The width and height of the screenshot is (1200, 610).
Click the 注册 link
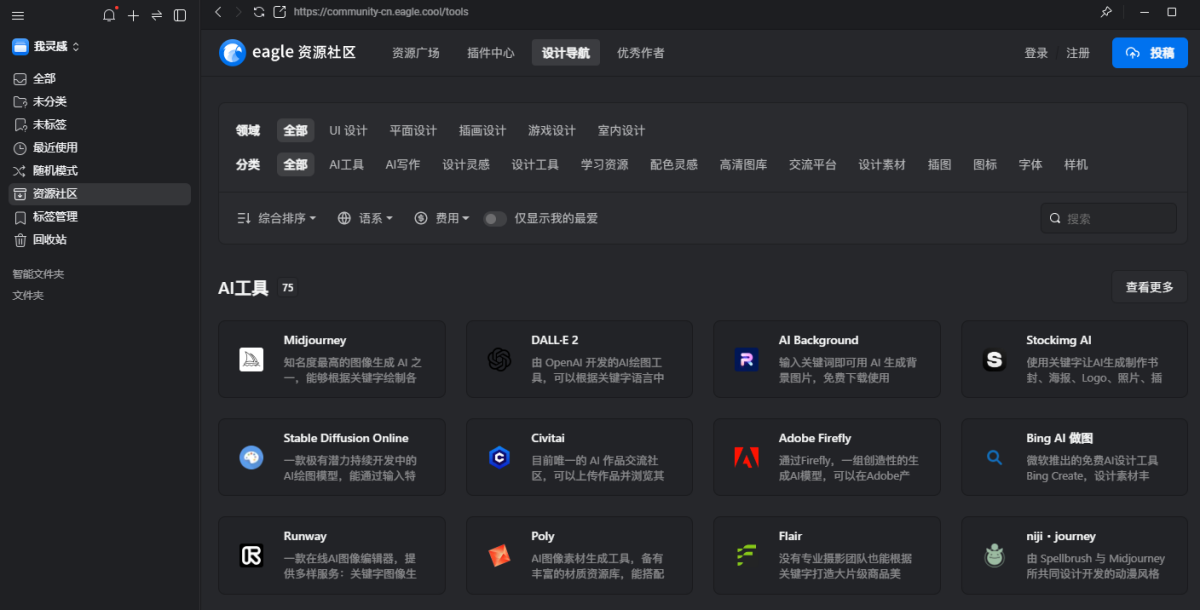click(x=1078, y=53)
